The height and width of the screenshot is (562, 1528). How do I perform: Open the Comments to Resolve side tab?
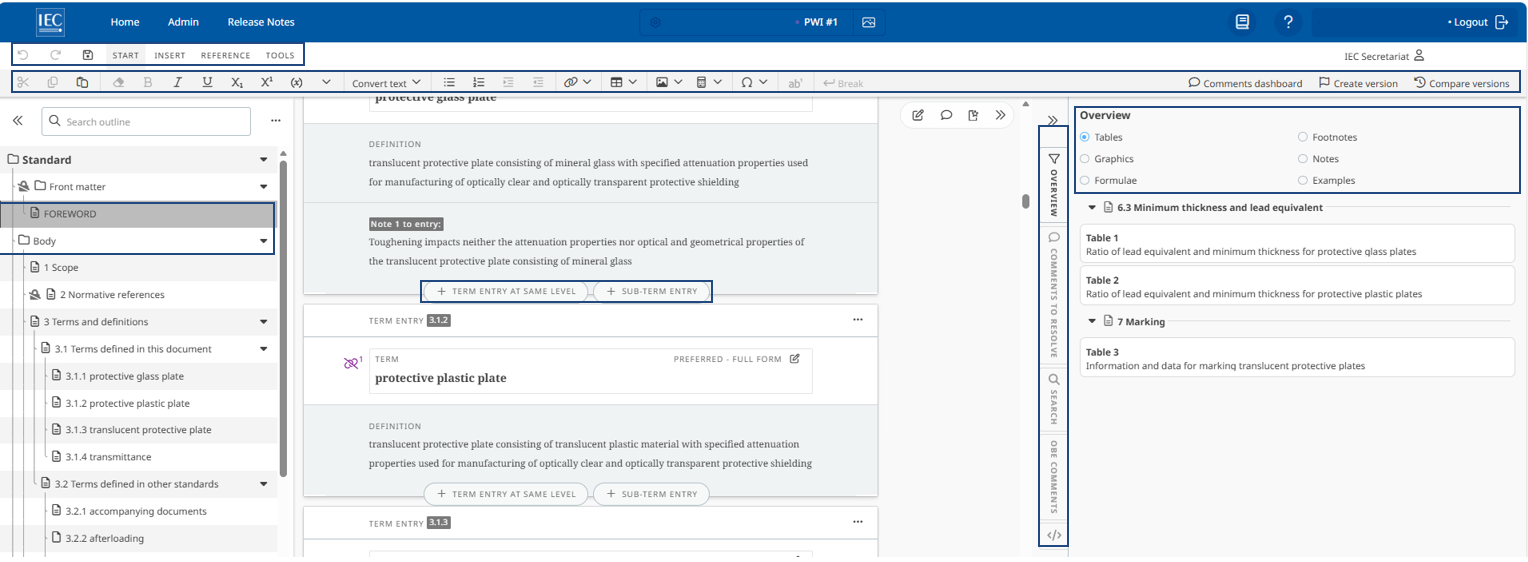click(x=1053, y=296)
